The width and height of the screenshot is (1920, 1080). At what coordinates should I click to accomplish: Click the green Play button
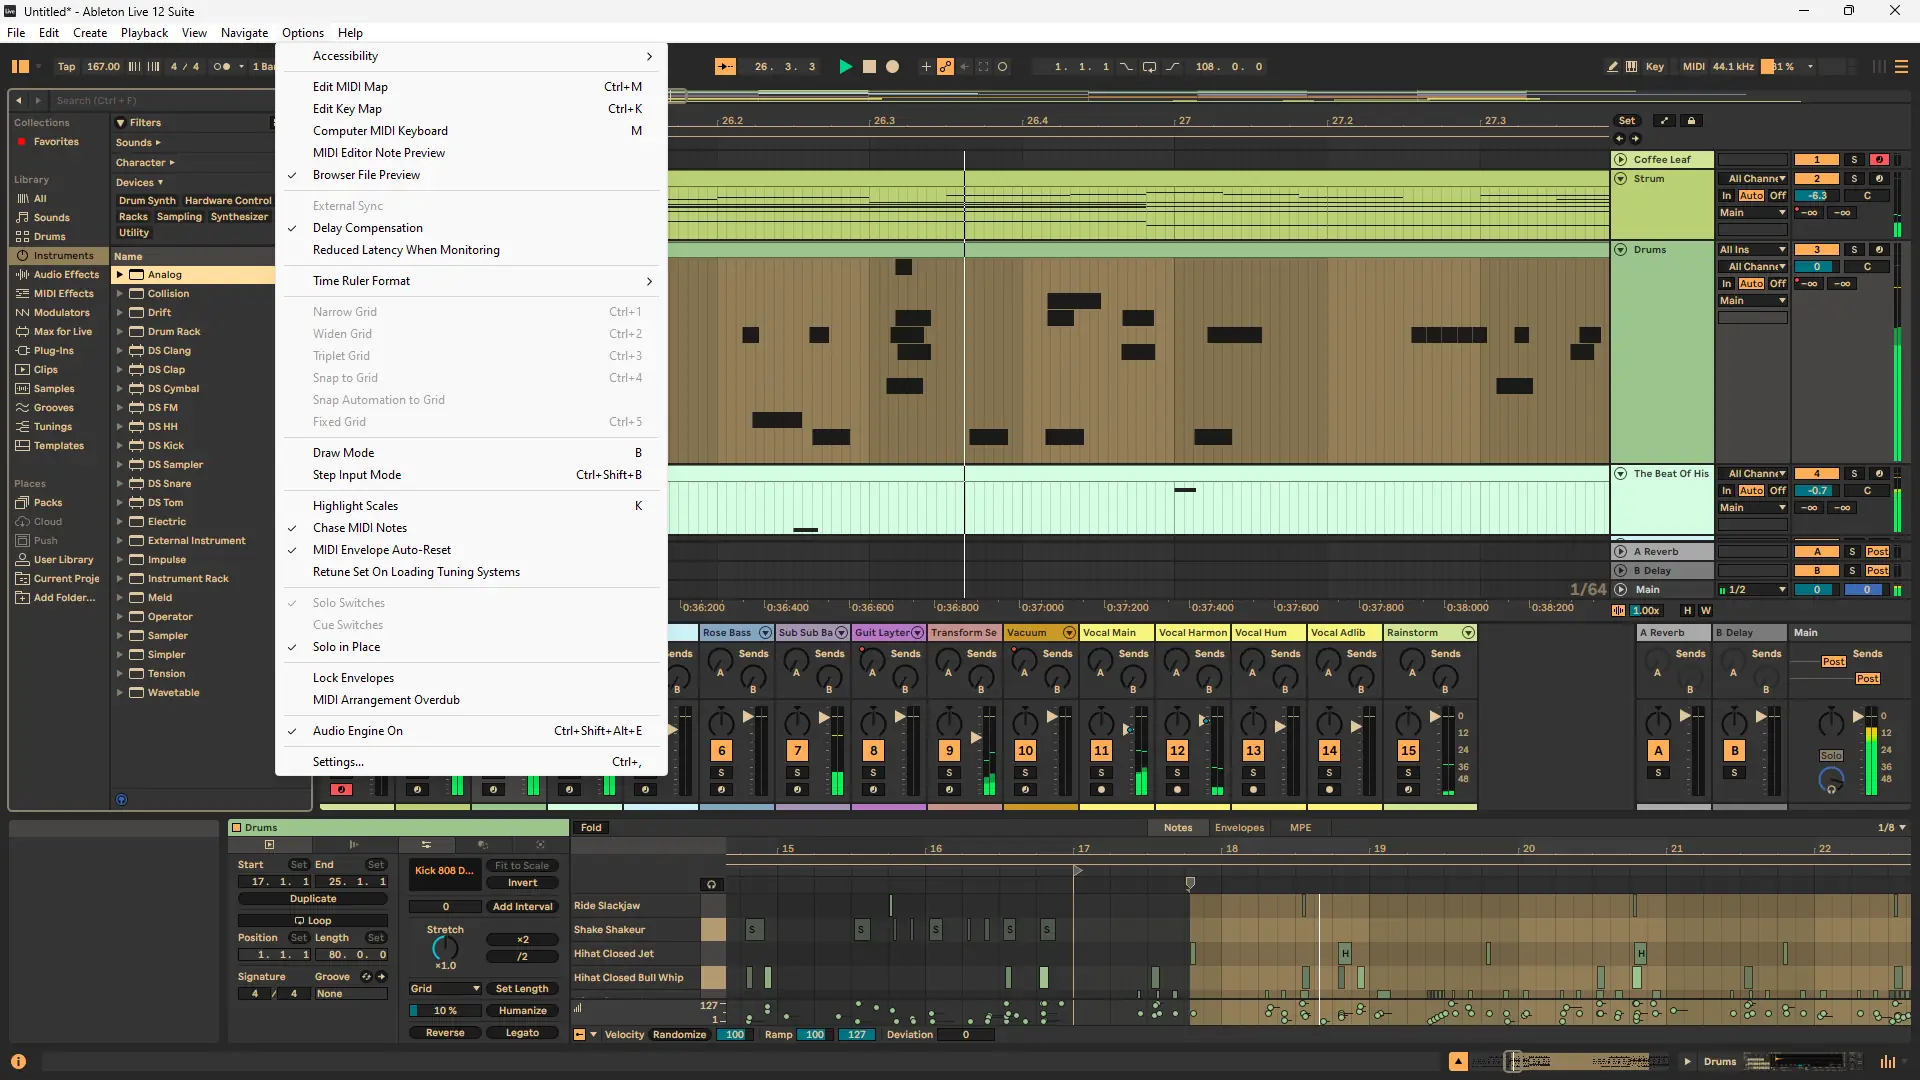845,67
